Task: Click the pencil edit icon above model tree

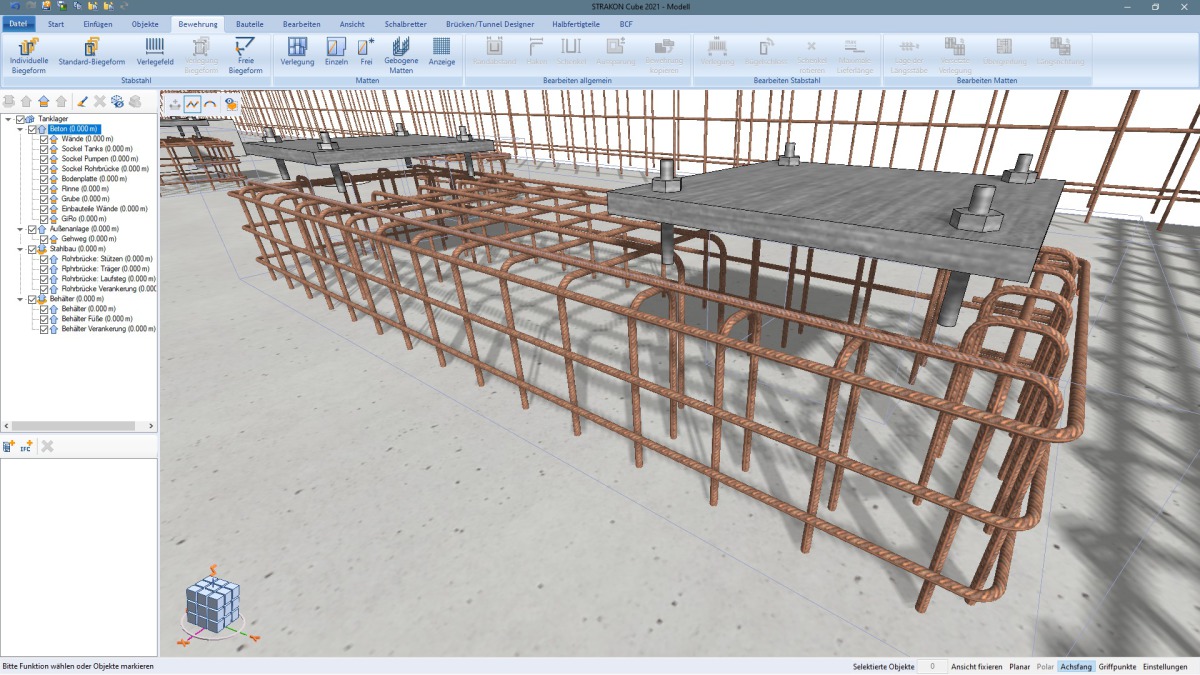Action: click(x=81, y=101)
